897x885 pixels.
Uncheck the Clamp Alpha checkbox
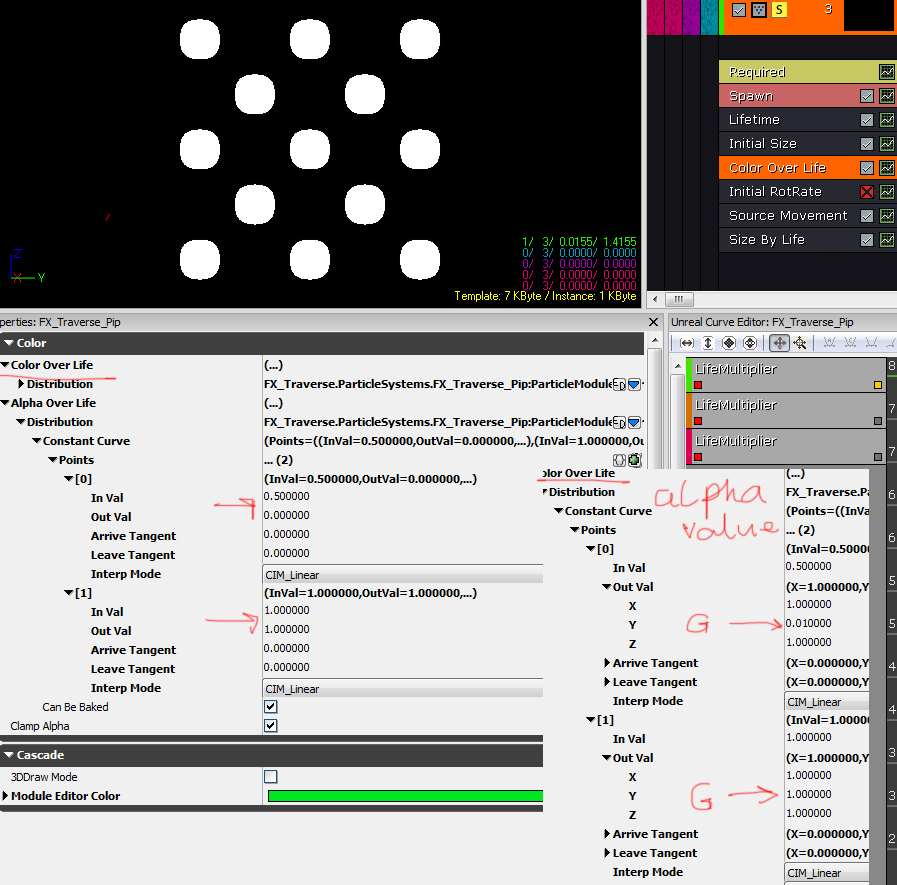click(271, 725)
